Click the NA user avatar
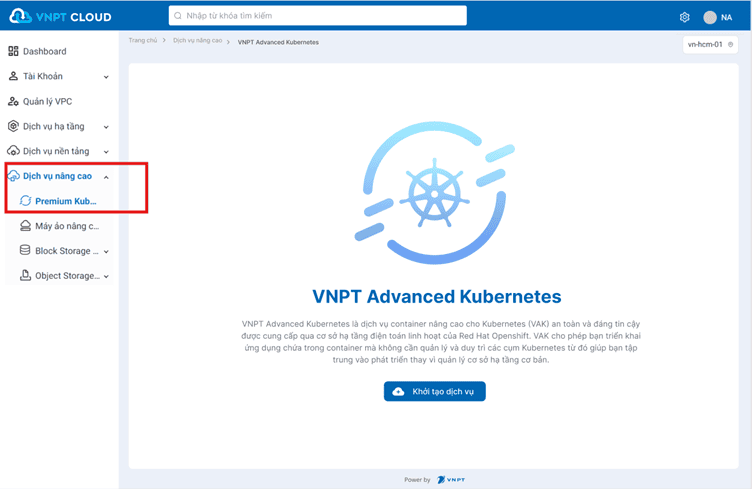This screenshot has height=489, width=752. [x=710, y=17]
